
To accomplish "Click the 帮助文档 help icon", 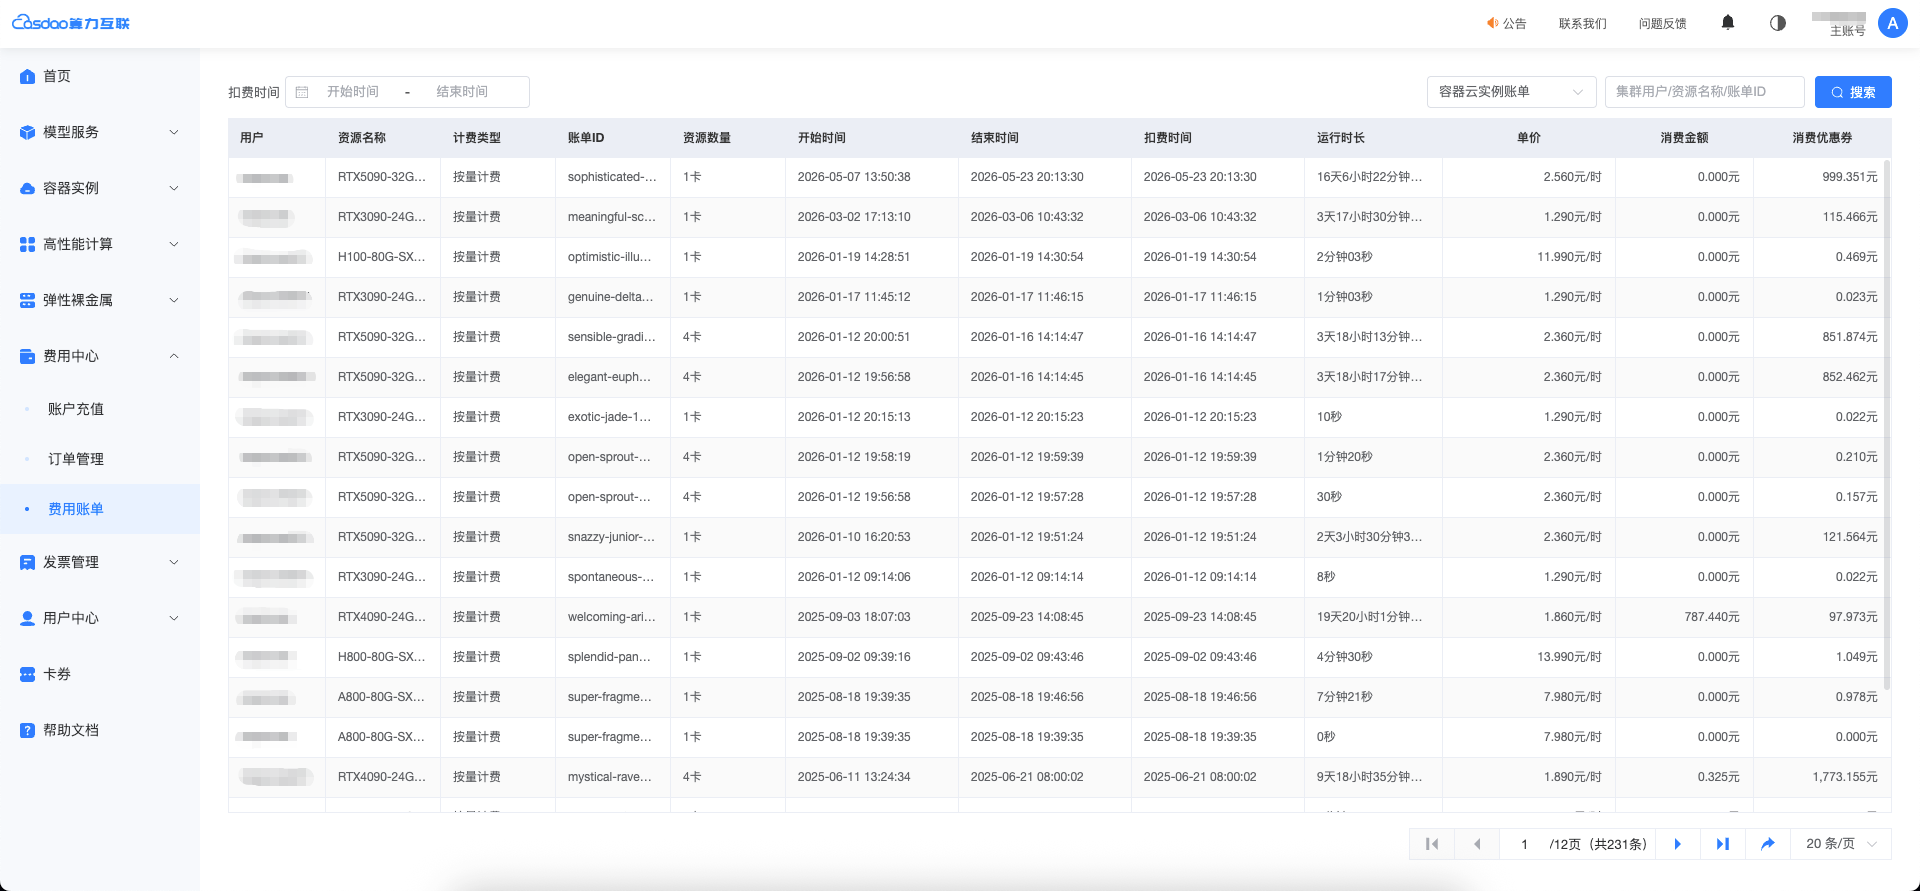I will pos(27,730).
